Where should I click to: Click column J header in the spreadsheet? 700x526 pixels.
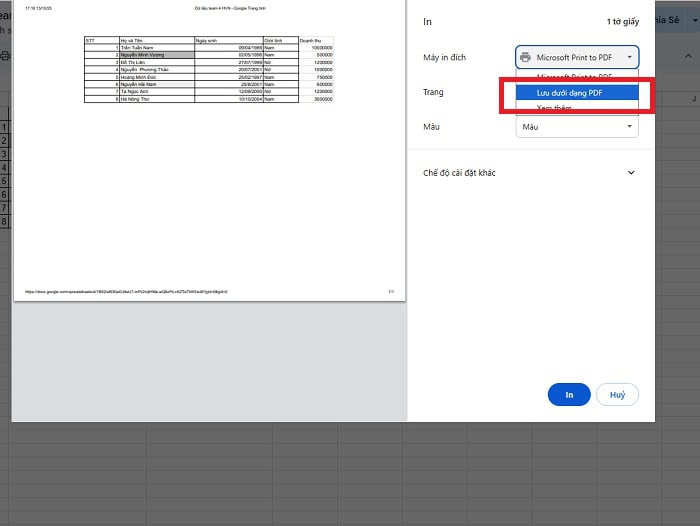click(693, 99)
